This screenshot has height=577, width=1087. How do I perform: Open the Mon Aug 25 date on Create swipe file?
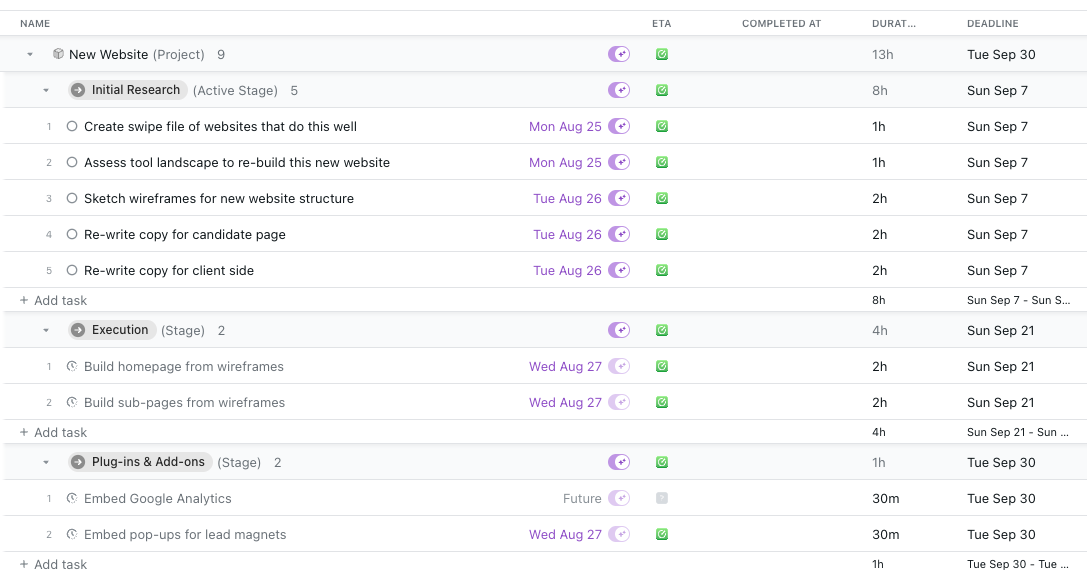coord(565,126)
